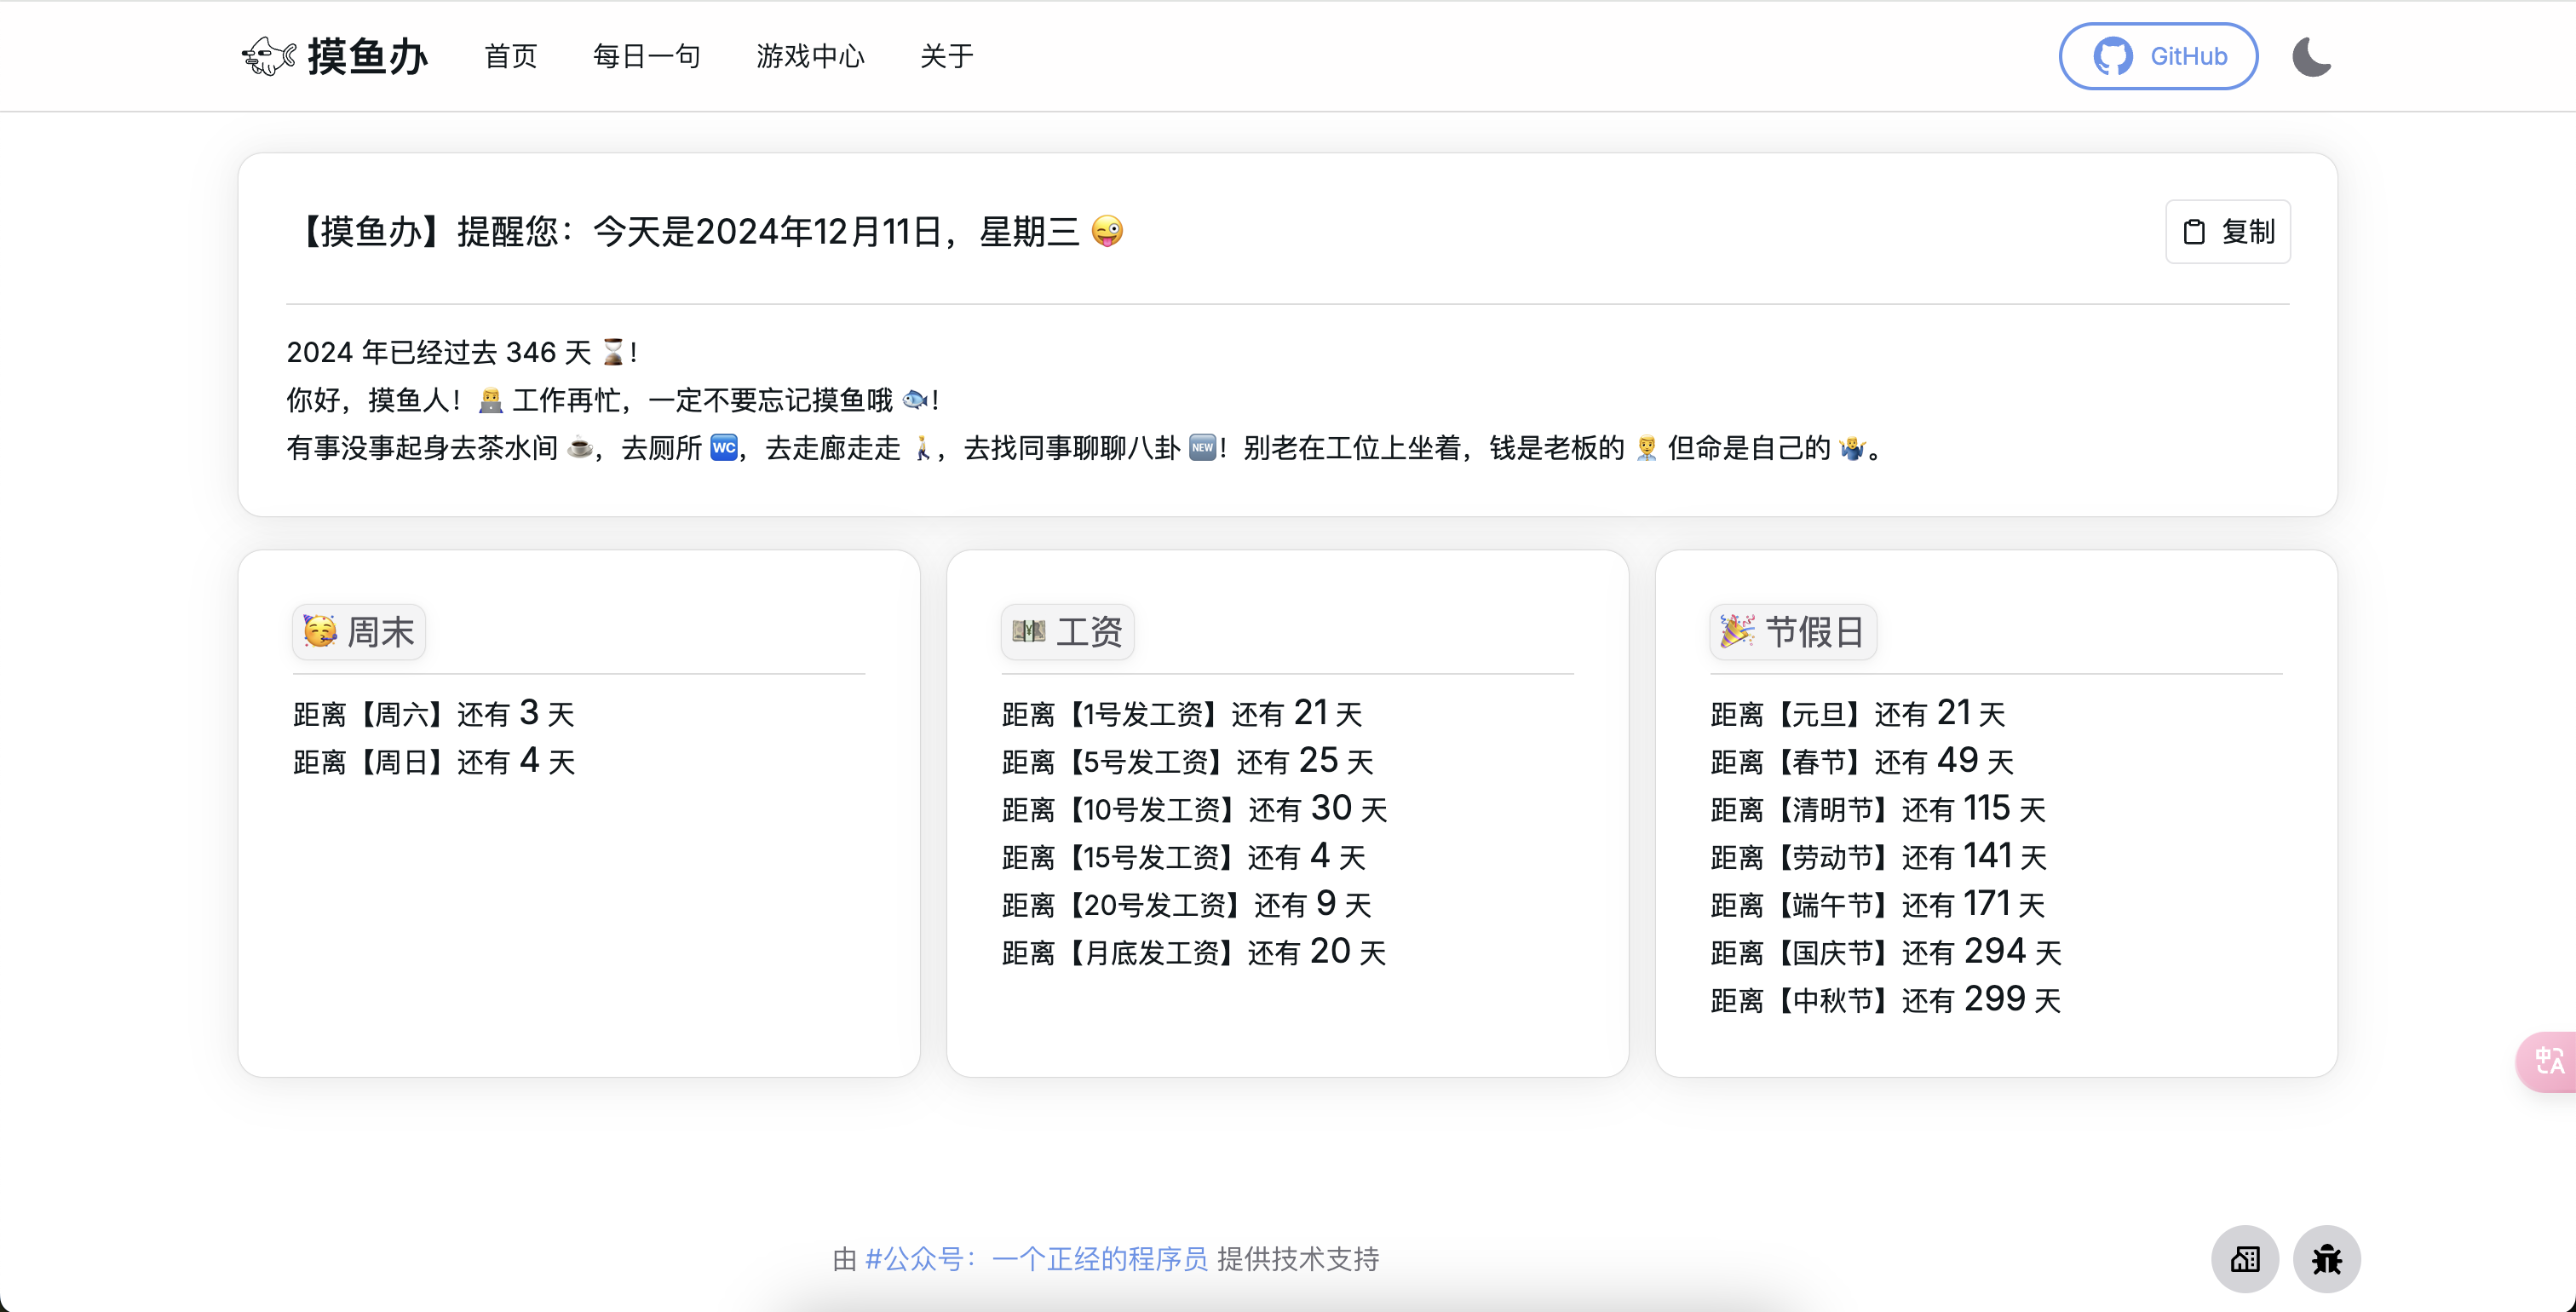Open the 游戏中心 menu item

(809, 56)
